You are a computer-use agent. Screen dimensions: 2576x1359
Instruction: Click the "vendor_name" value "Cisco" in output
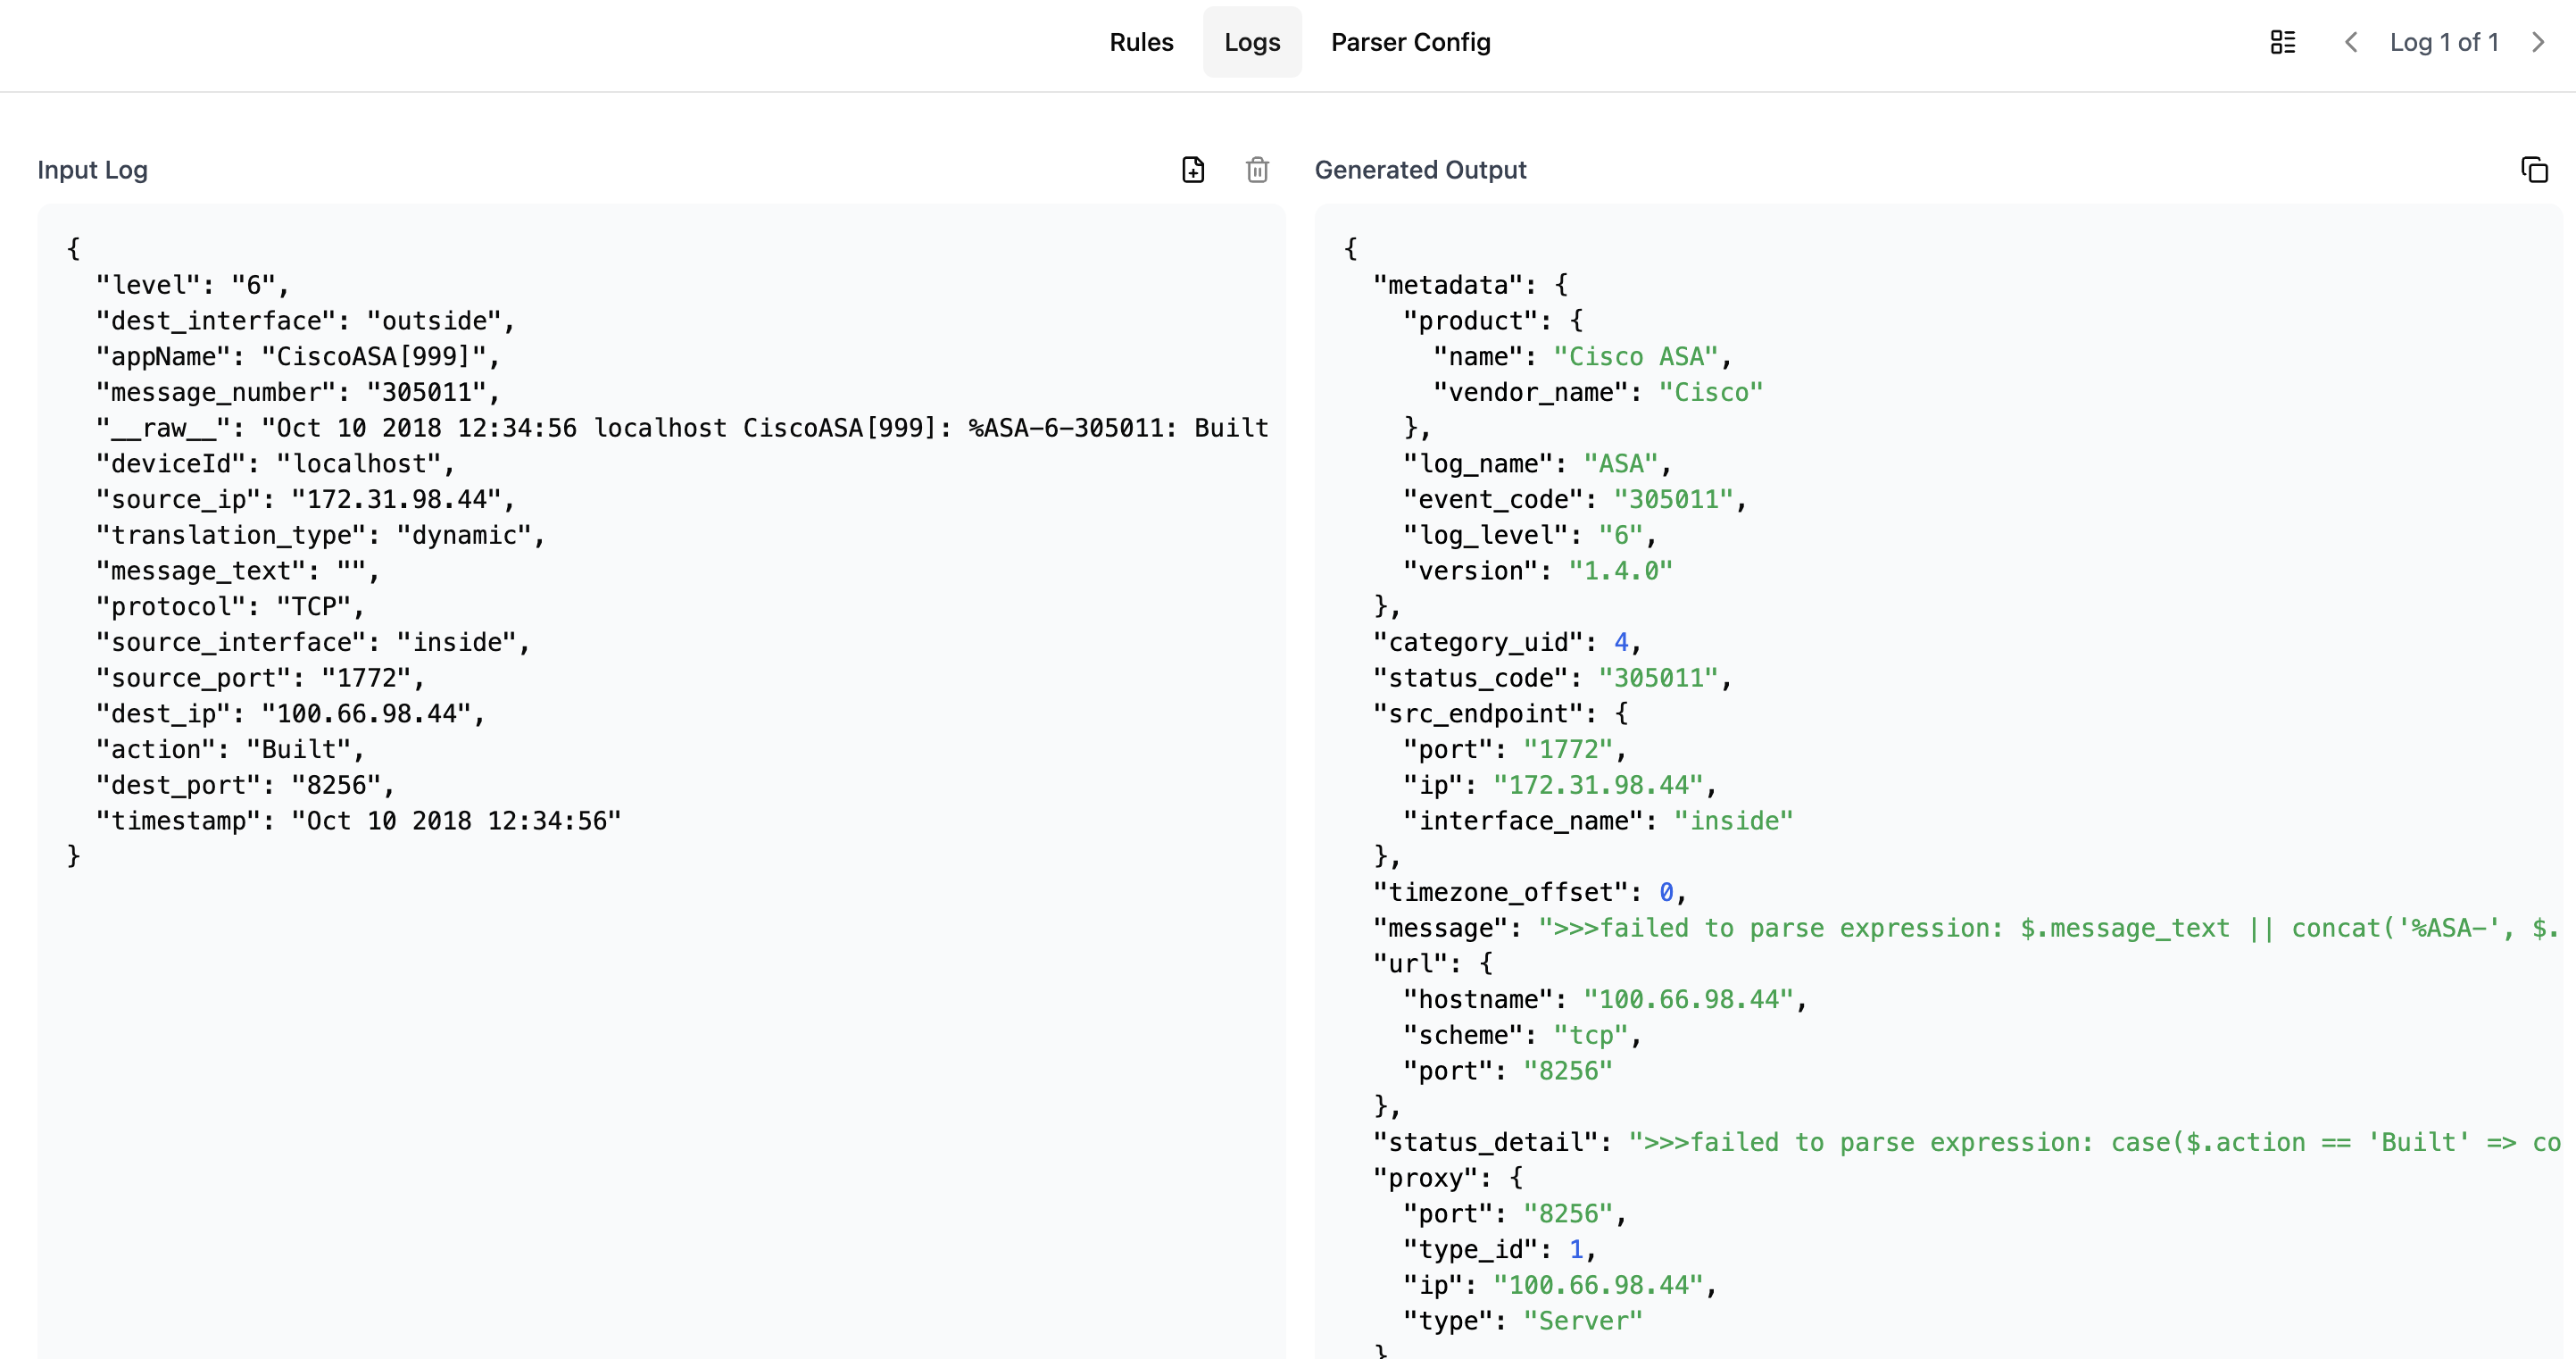coord(1710,392)
